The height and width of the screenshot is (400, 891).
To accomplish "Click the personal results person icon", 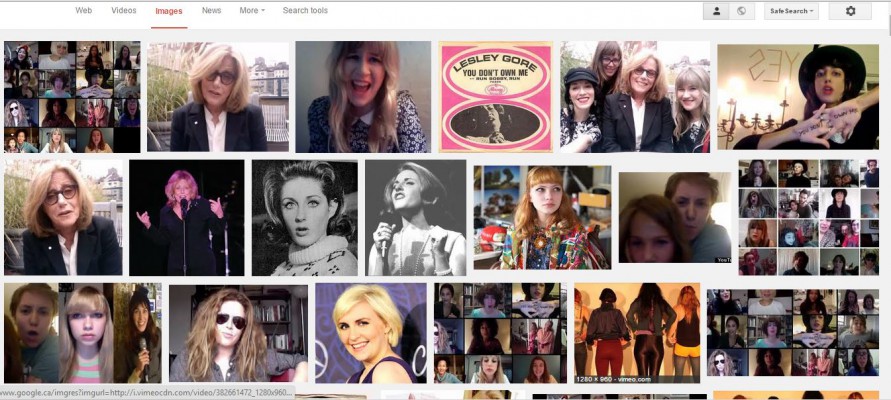I will (x=715, y=11).
